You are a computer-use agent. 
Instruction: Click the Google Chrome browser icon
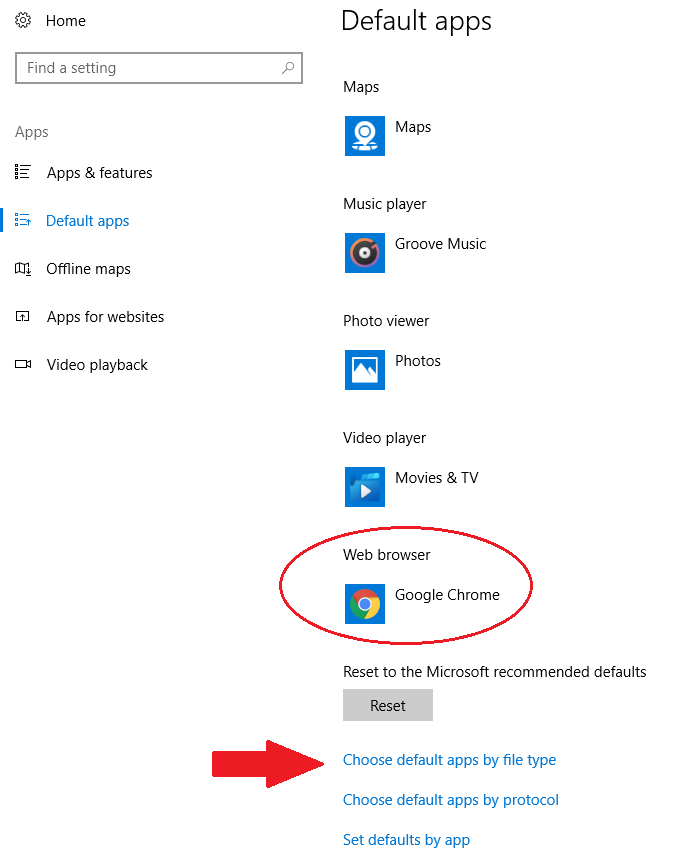click(365, 604)
